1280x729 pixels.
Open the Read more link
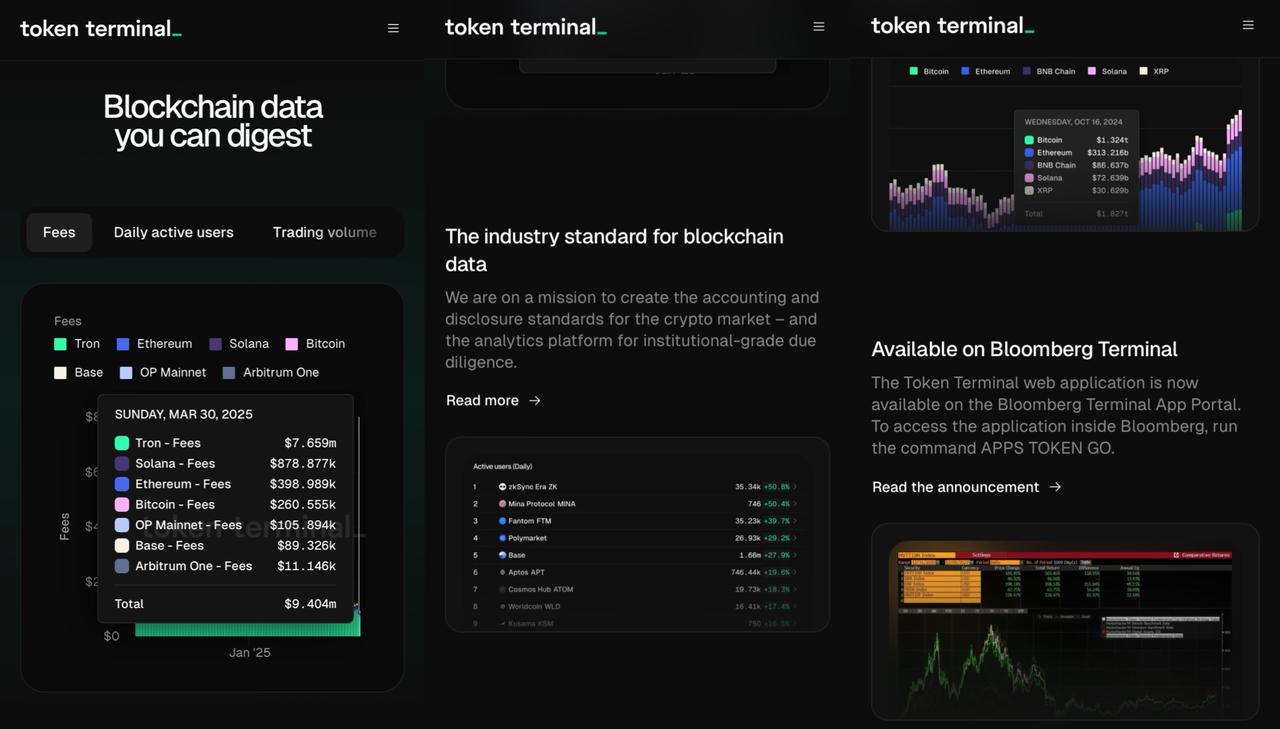[x=482, y=401]
